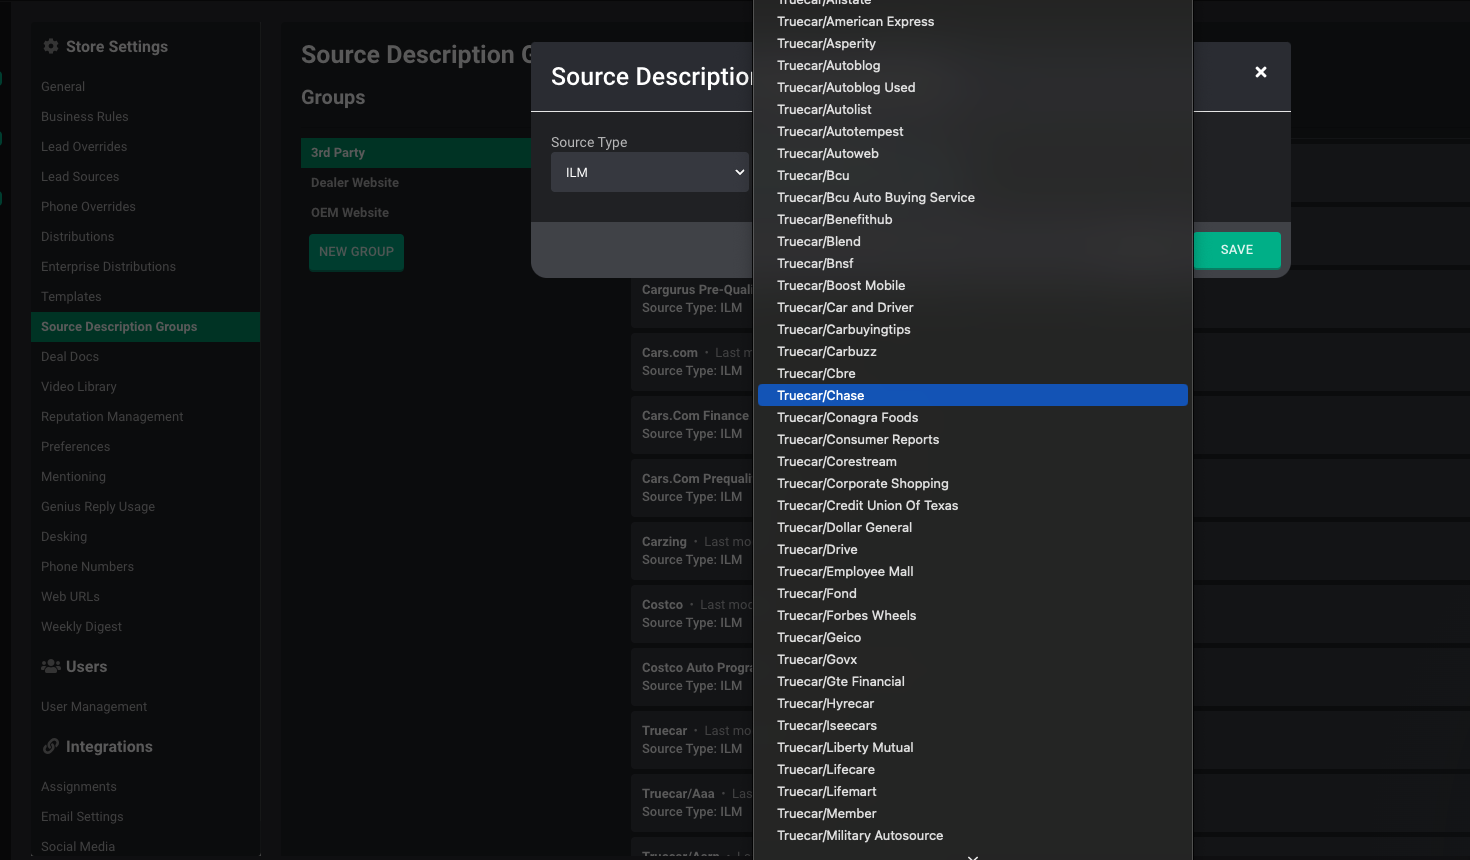This screenshot has height=860, width=1470.
Task: Choose Truecar/Liberty Mutual option
Action: click(973, 748)
